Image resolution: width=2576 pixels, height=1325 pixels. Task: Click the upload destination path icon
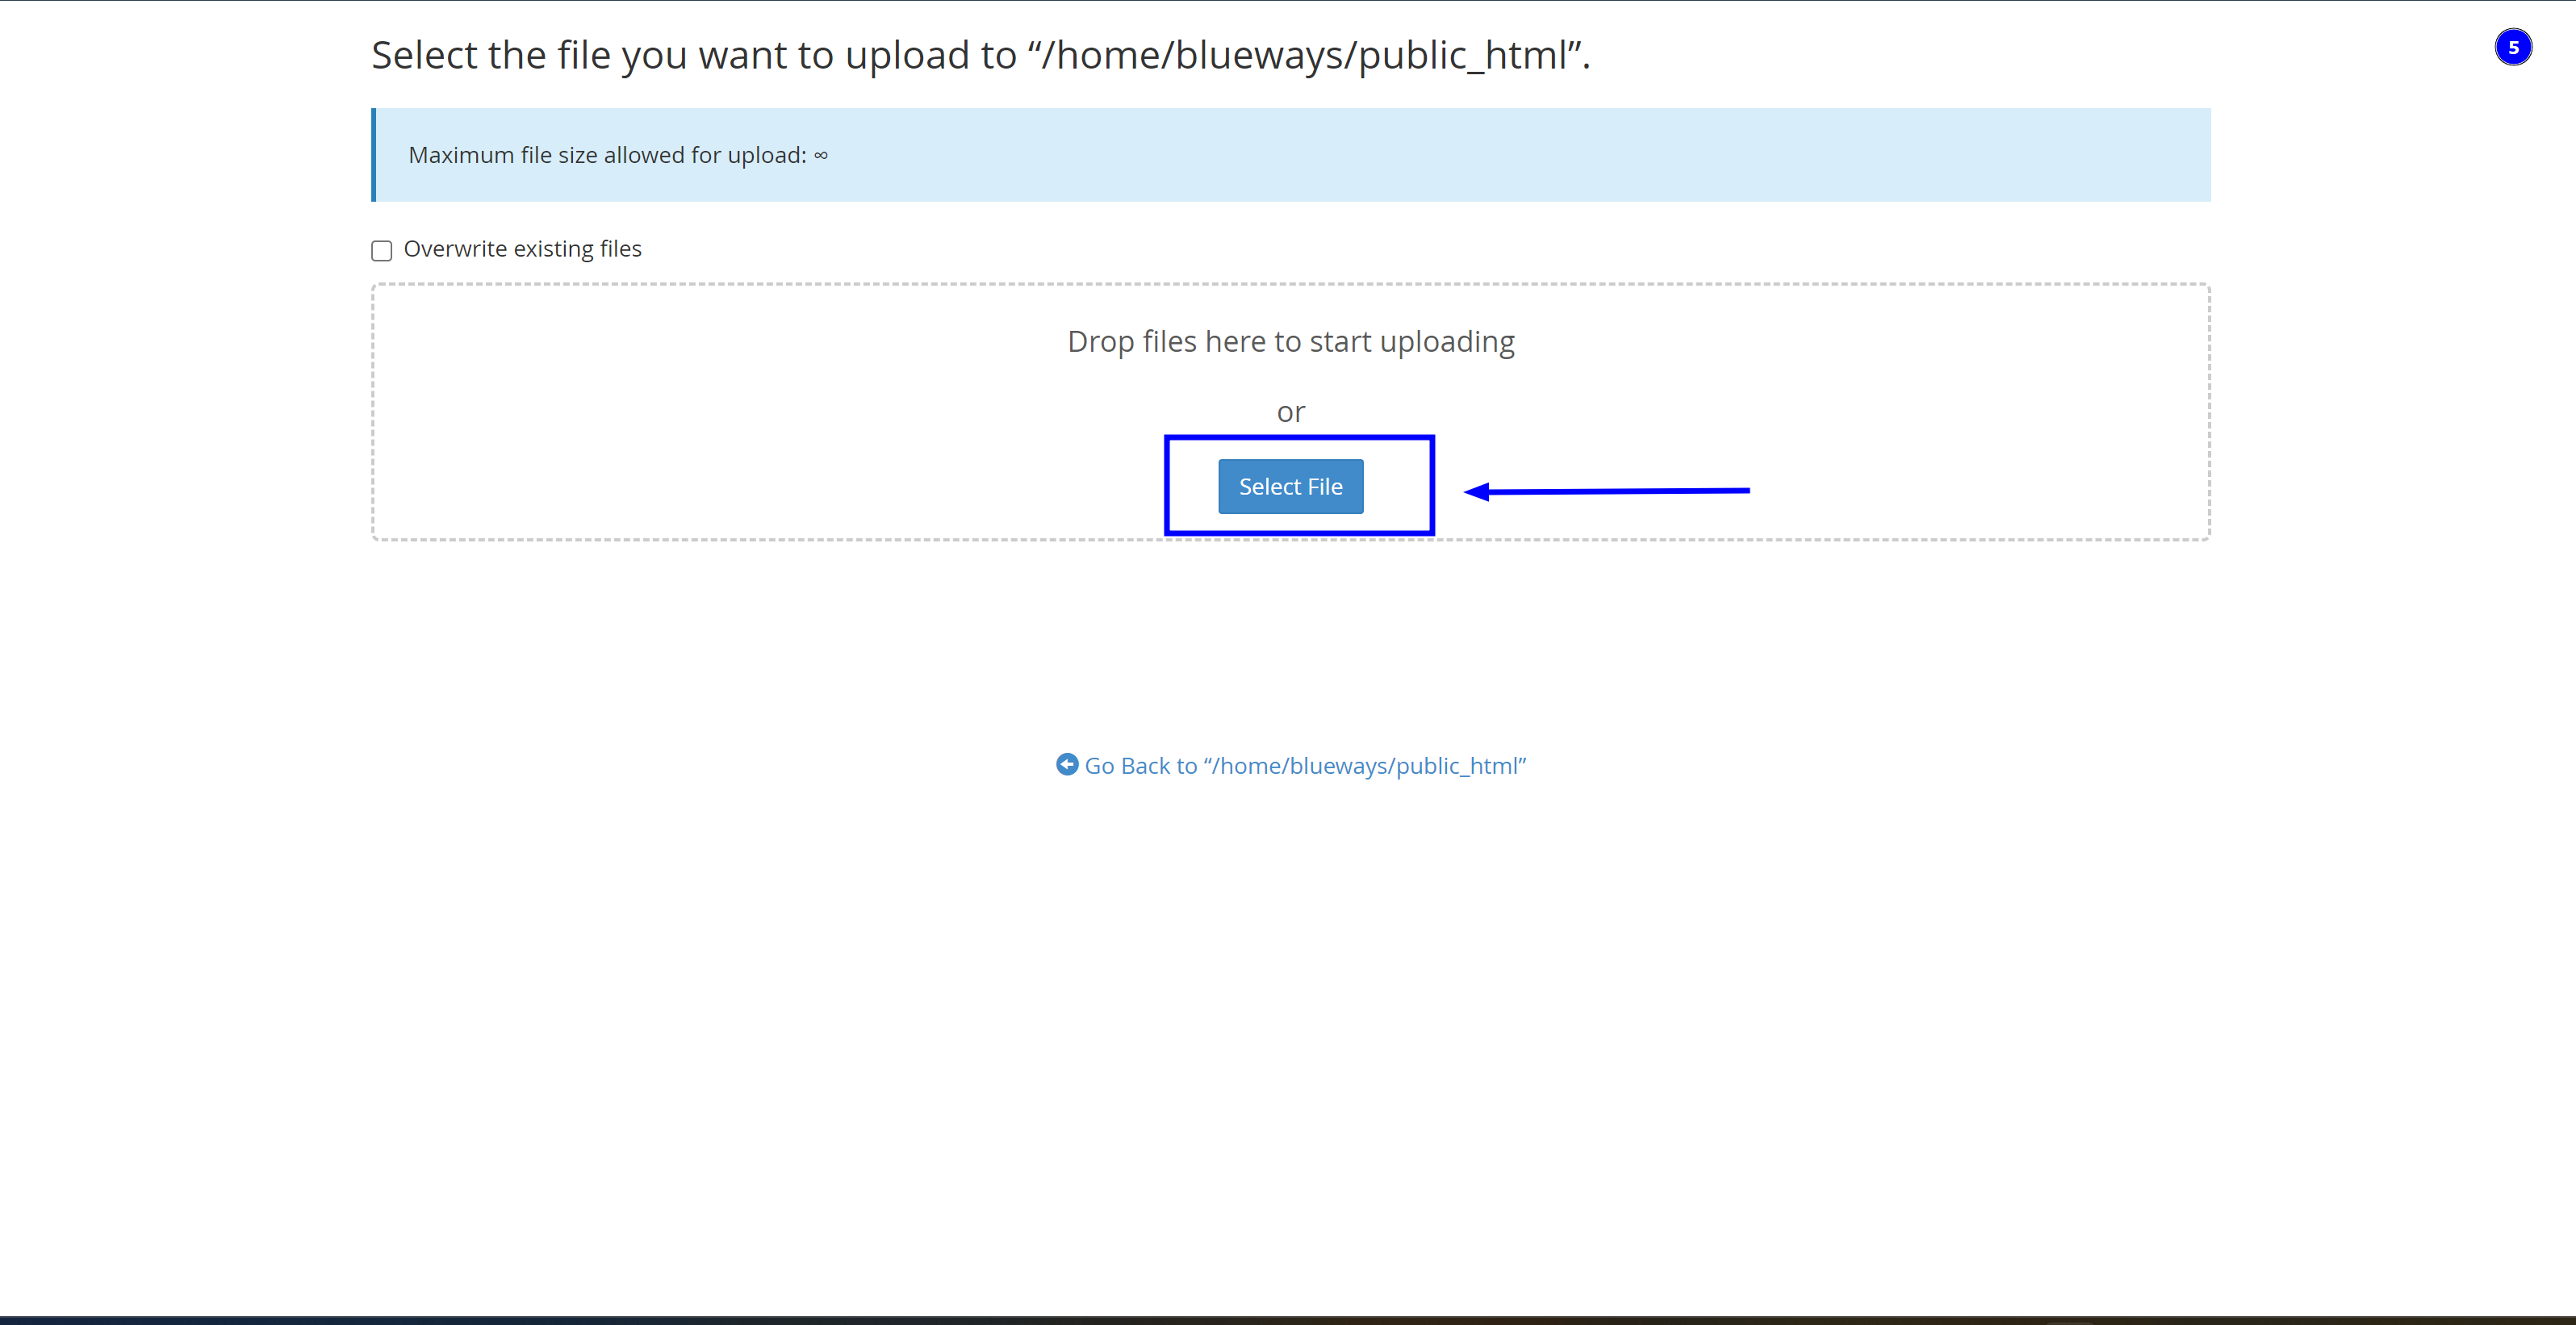[x=1066, y=766]
